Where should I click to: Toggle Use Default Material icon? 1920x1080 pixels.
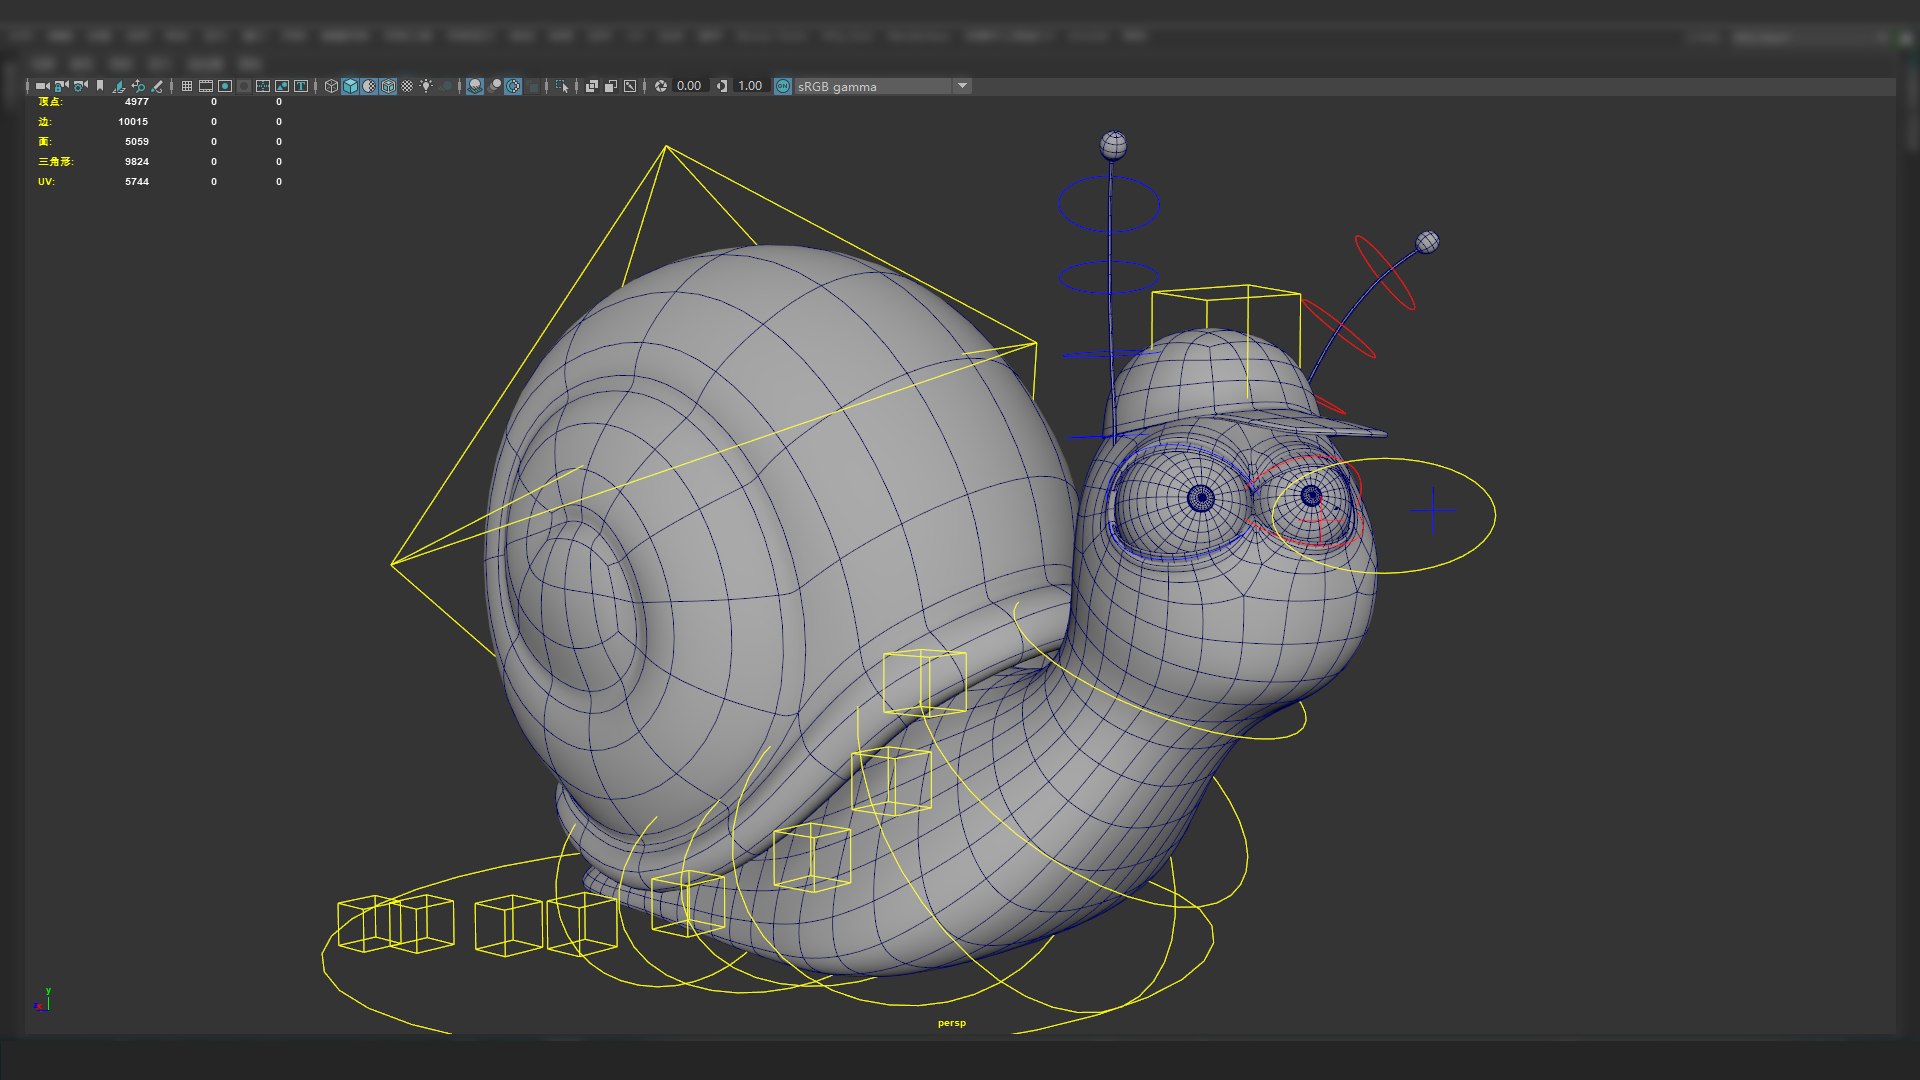(369, 86)
